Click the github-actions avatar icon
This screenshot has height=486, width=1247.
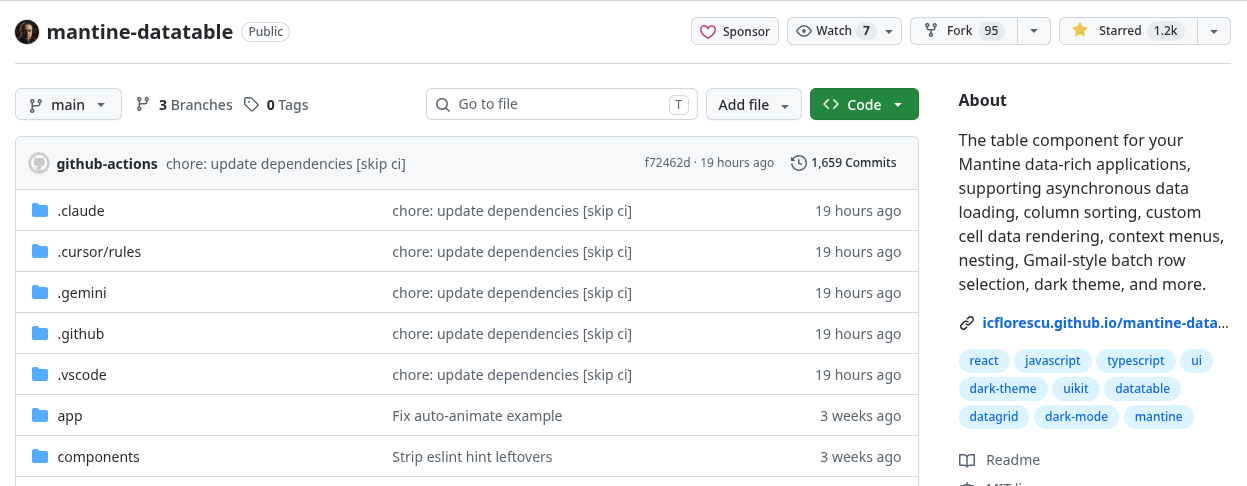pos(39,163)
